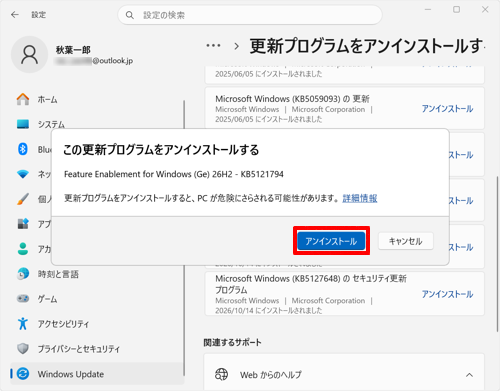Click the 時刻と言語 globe clock icon
Screen dimensions: 500x391
pos(23,274)
